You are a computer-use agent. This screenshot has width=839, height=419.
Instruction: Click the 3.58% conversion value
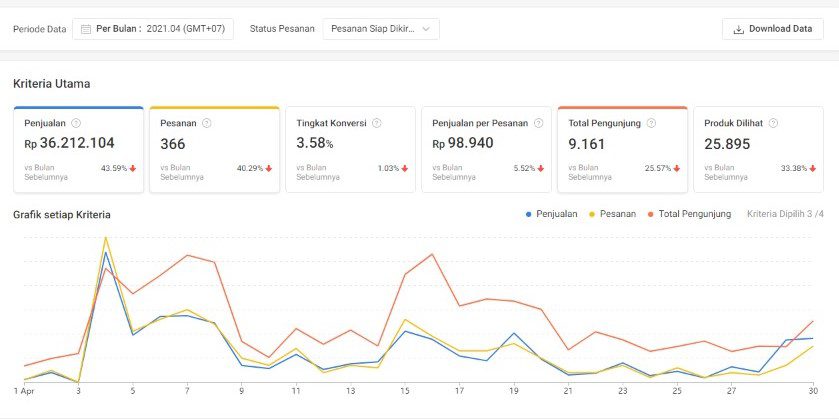315,143
